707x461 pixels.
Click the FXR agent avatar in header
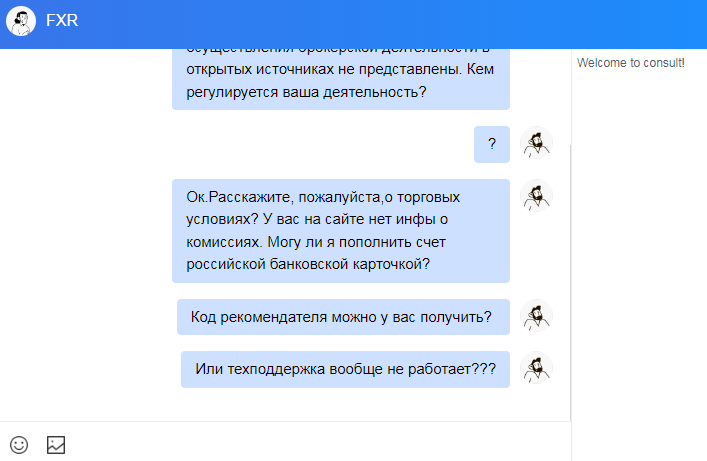pos(21,20)
